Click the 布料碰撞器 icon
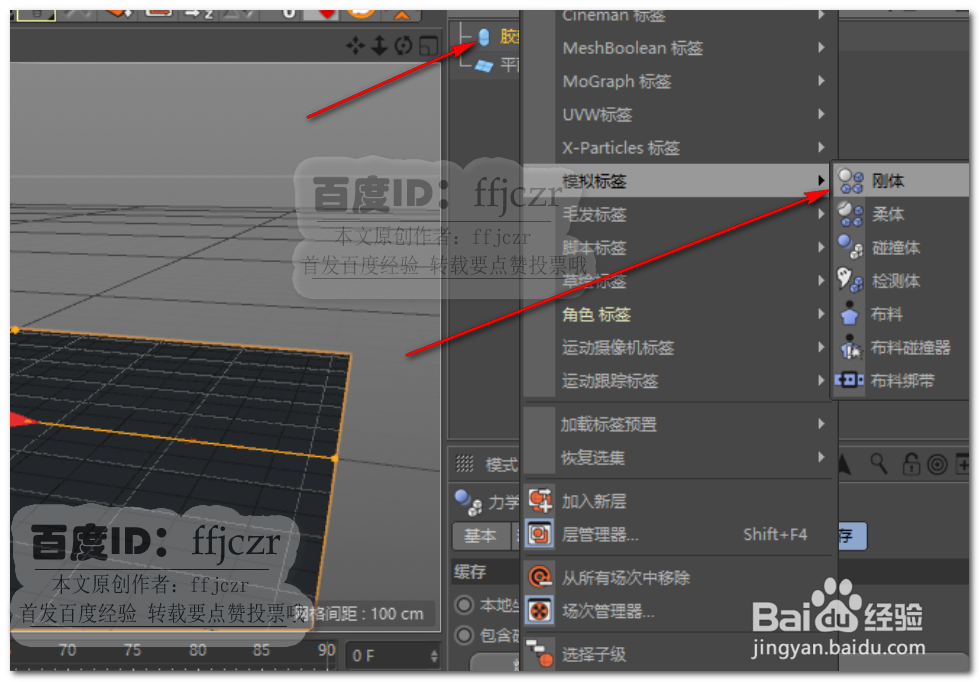The image size is (980, 682). 850,347
